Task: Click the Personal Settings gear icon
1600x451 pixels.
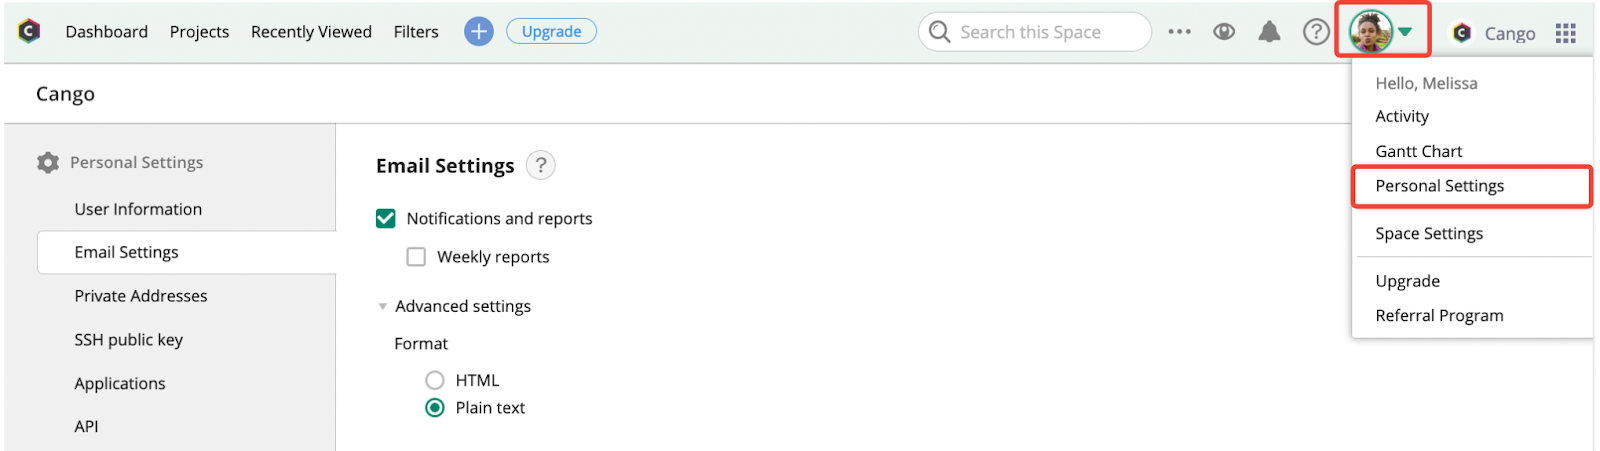Action: tap(48, 162)
